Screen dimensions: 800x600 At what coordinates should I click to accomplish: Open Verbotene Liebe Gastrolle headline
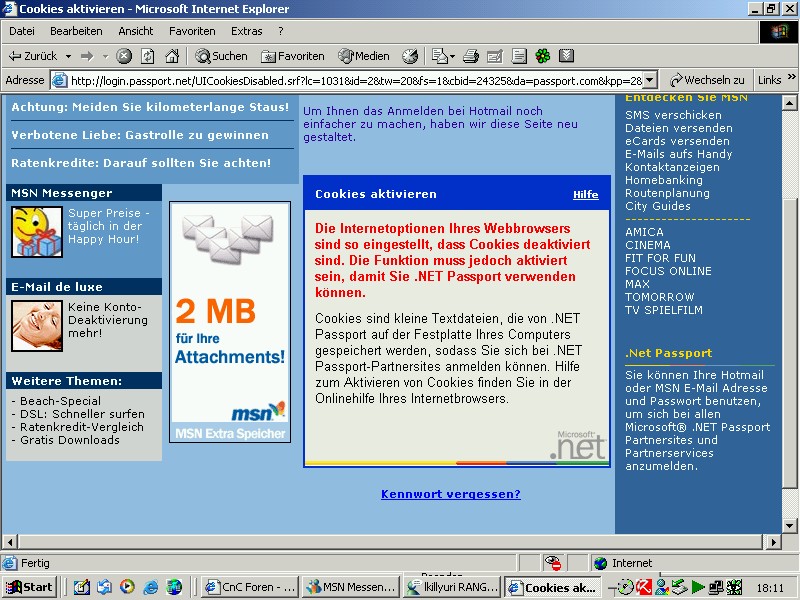140,135
